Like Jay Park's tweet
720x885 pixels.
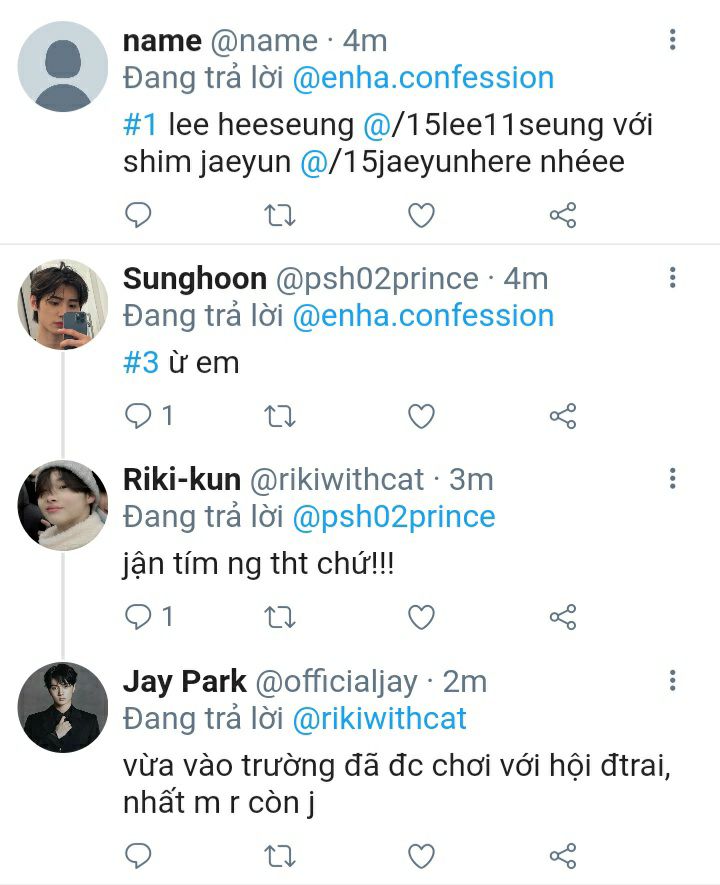pos(422,856)
